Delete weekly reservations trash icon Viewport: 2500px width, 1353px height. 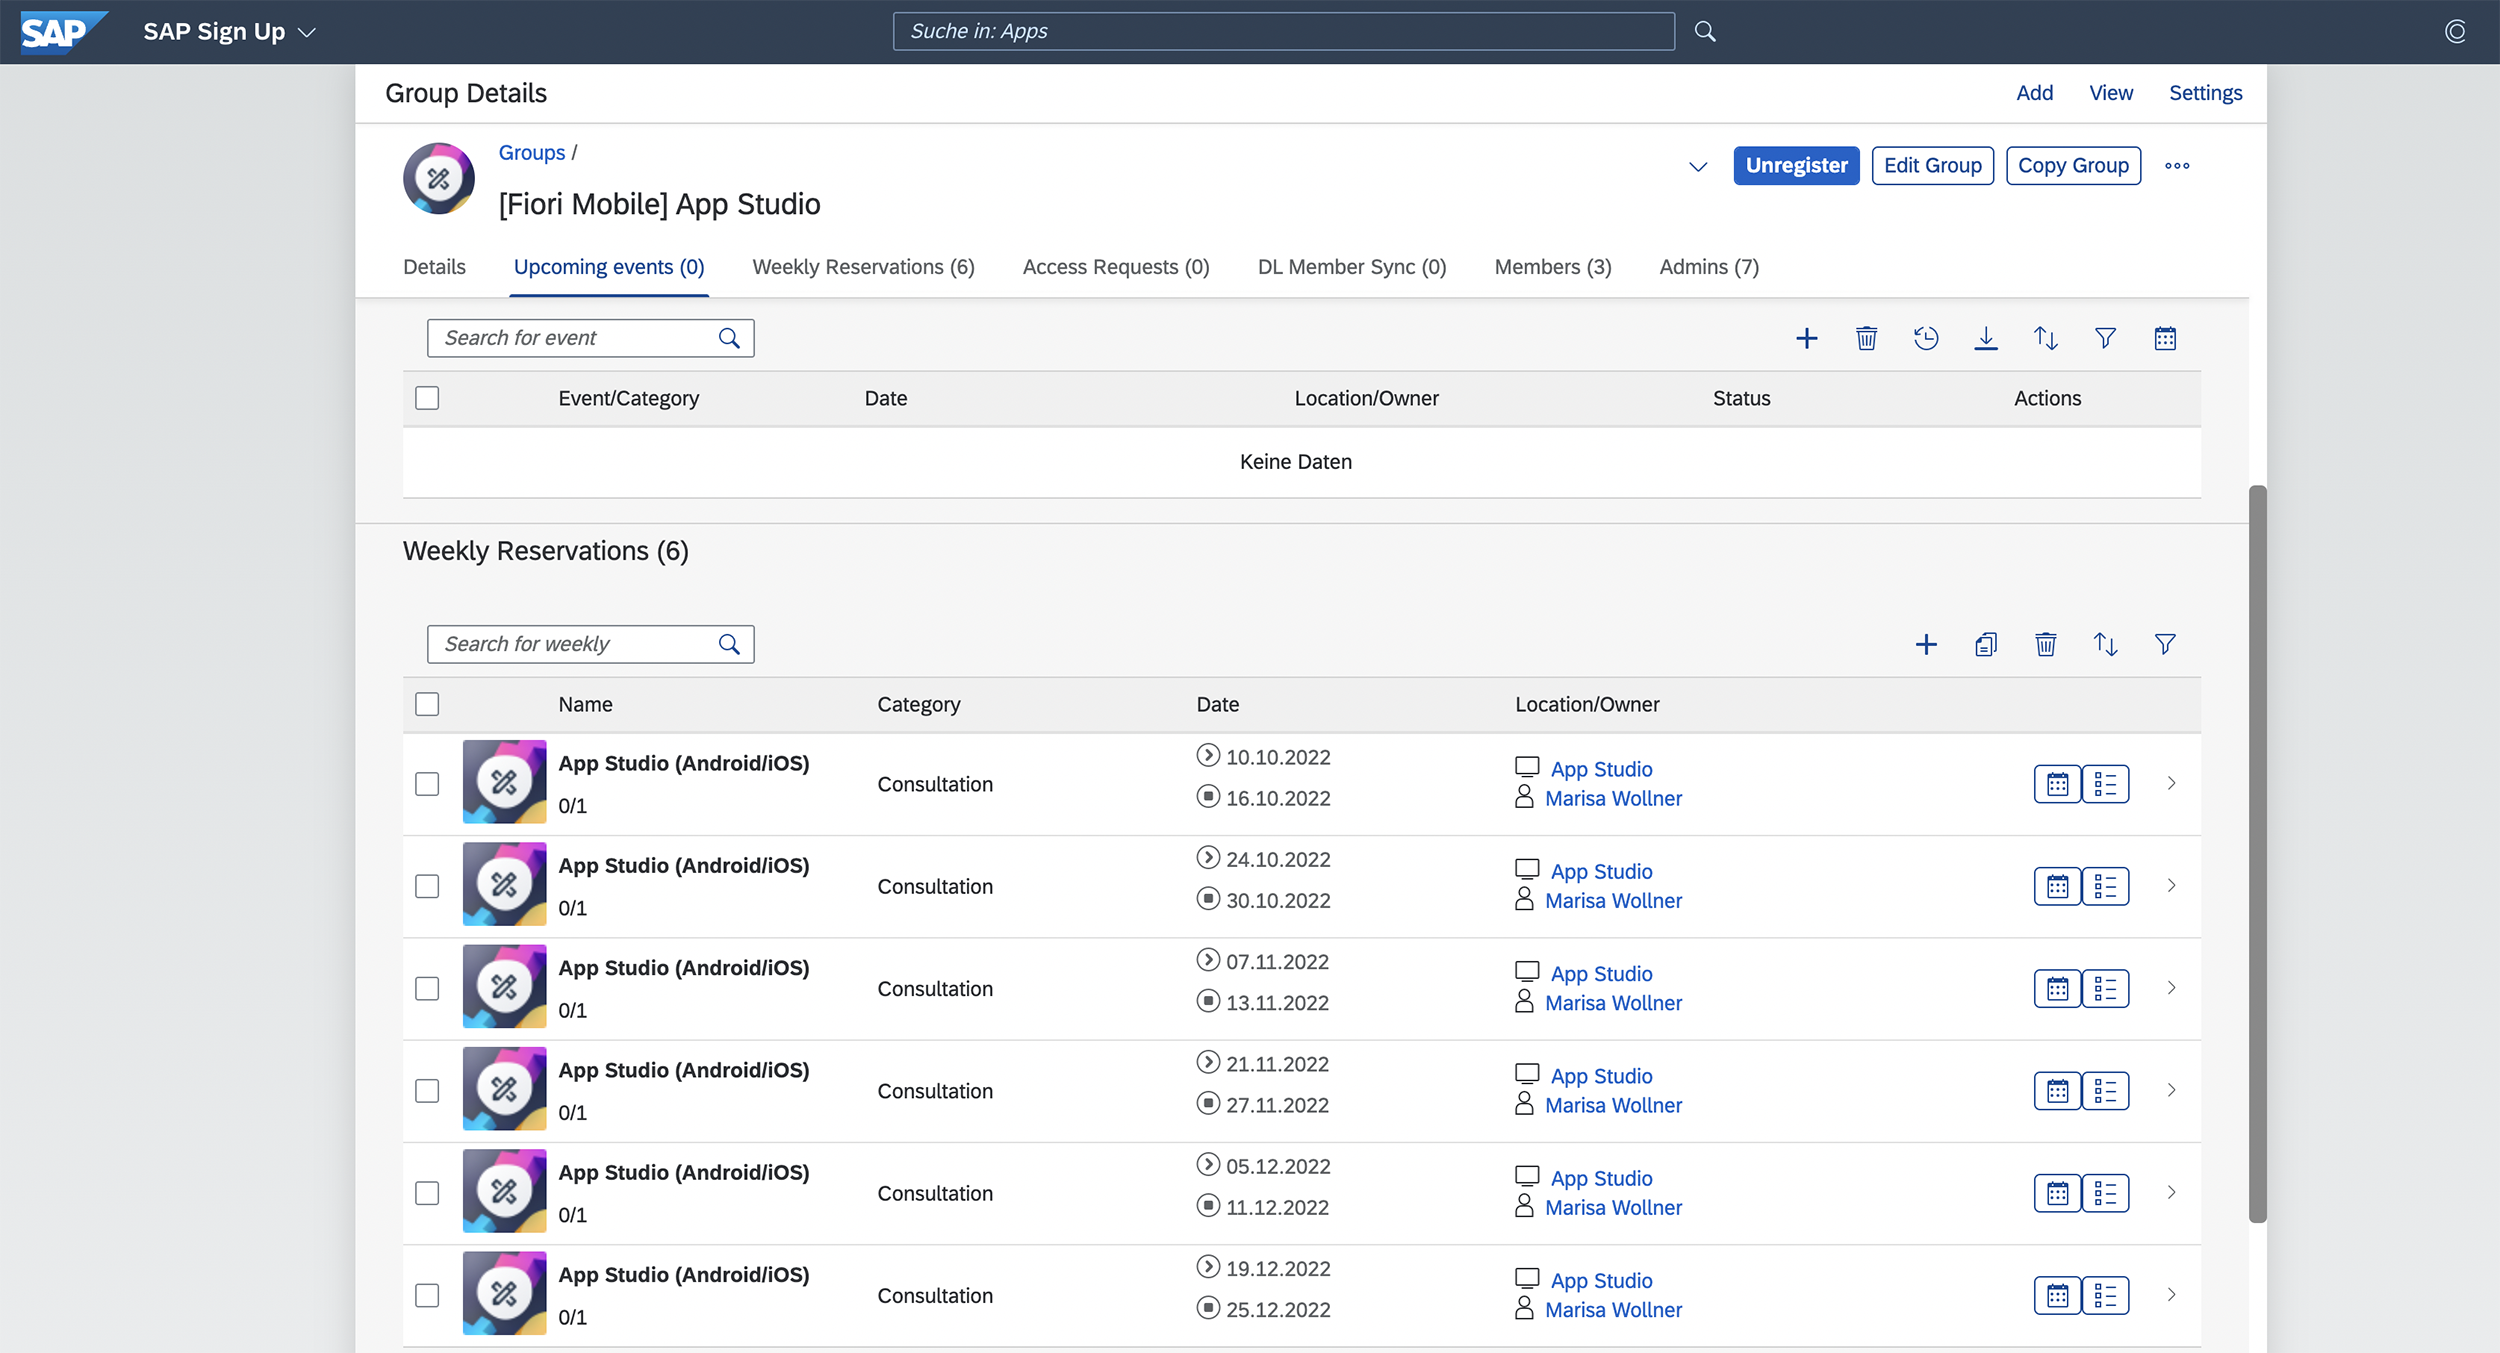pyautogui.click(x=2046, y=644)
